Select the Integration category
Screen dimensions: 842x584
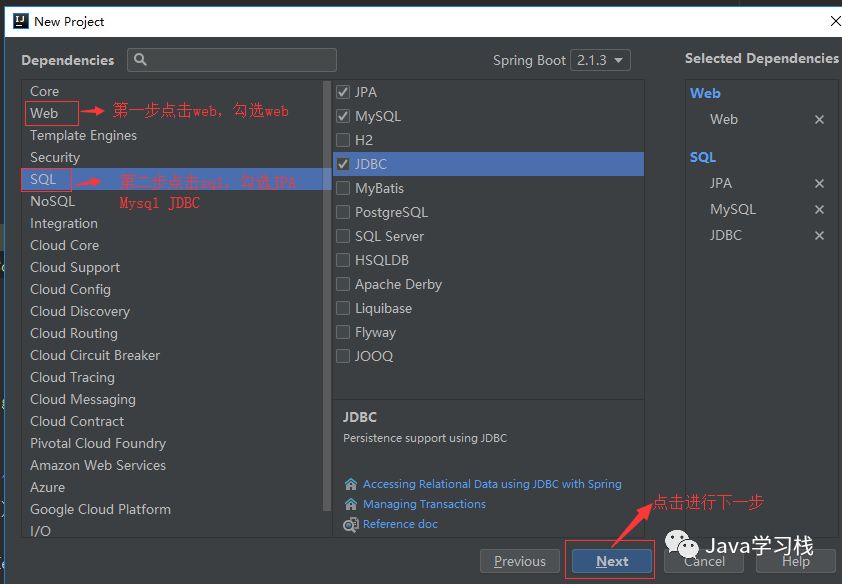point(64,223)
